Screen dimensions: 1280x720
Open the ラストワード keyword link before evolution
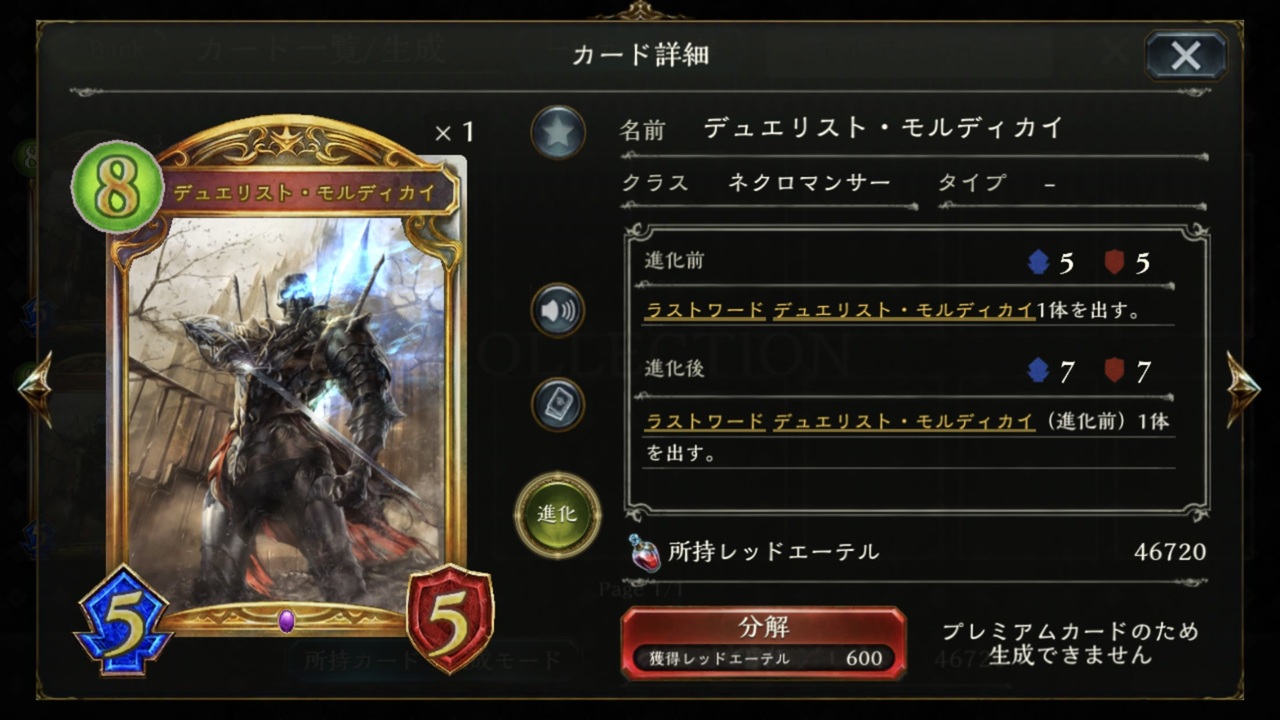pos(705,310)
